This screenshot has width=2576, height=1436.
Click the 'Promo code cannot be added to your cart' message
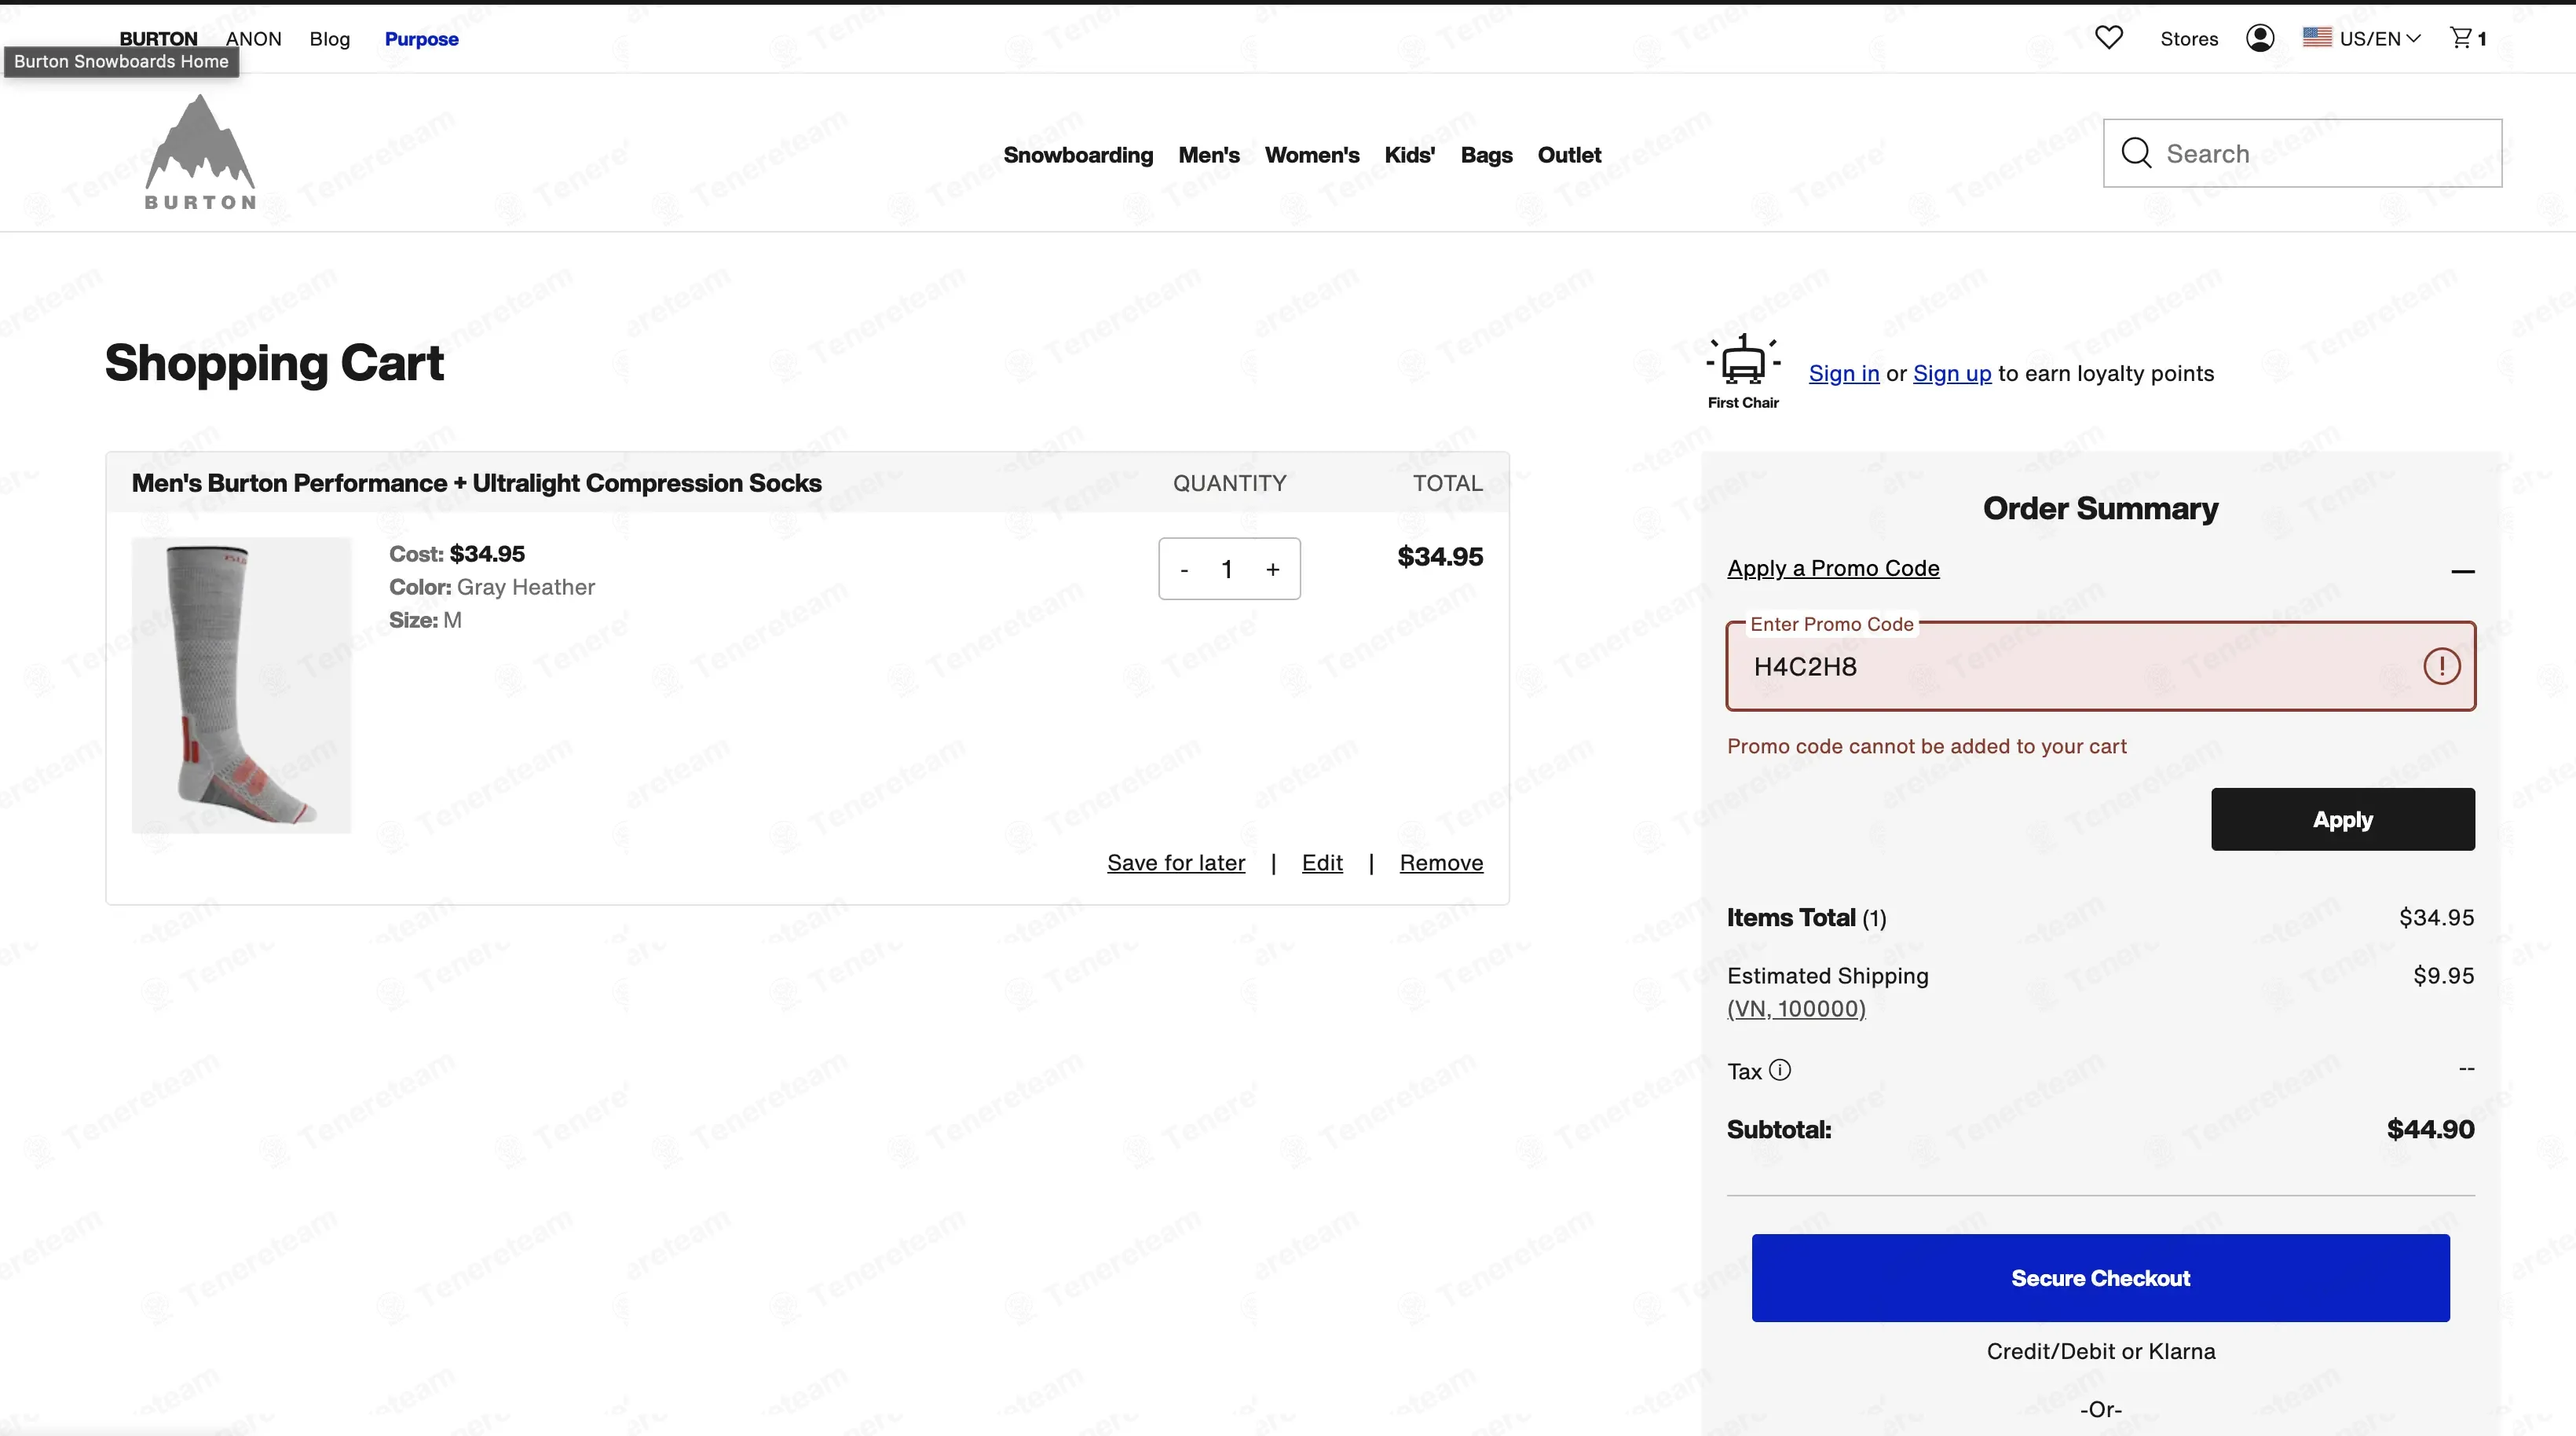[1926, 746]
